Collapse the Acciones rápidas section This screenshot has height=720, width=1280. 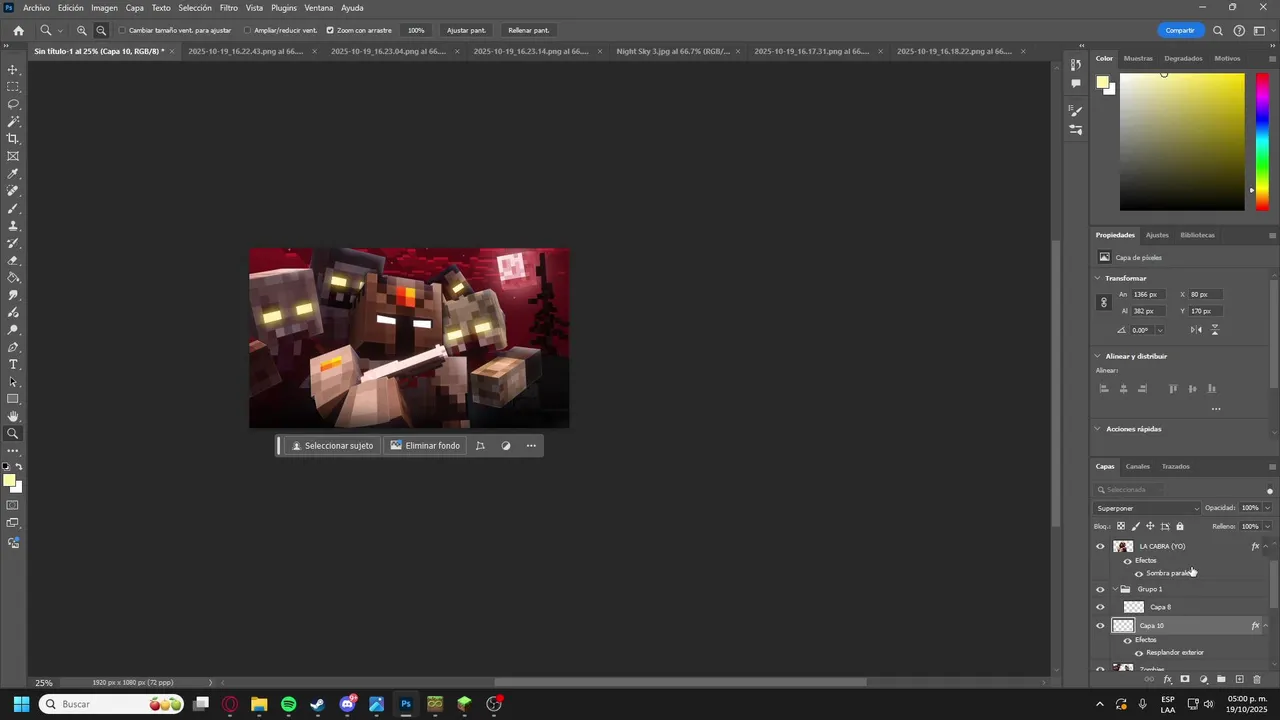pos(1098,429)
